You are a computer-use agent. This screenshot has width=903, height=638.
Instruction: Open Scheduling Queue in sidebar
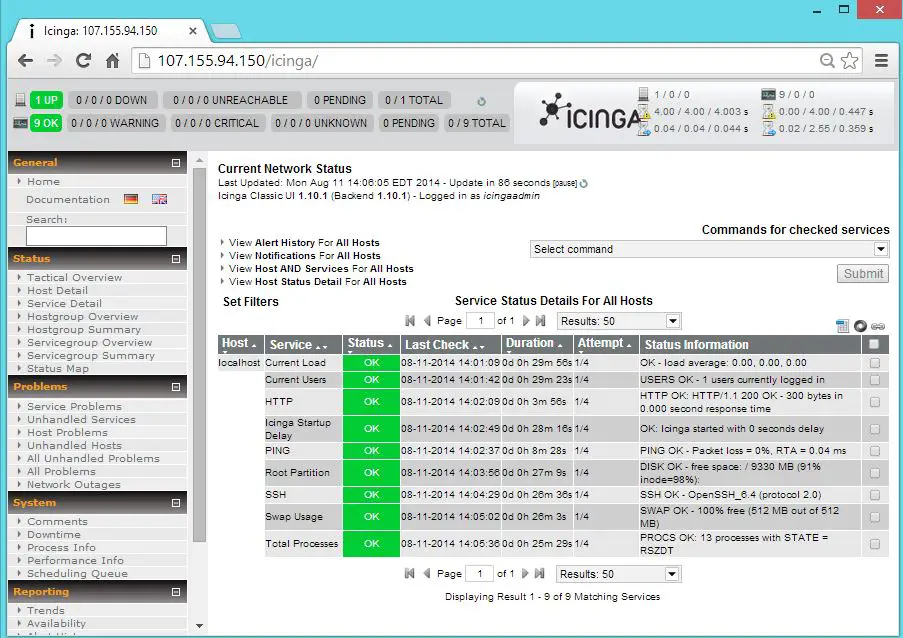pyautogui.click(x=77, y=574)
